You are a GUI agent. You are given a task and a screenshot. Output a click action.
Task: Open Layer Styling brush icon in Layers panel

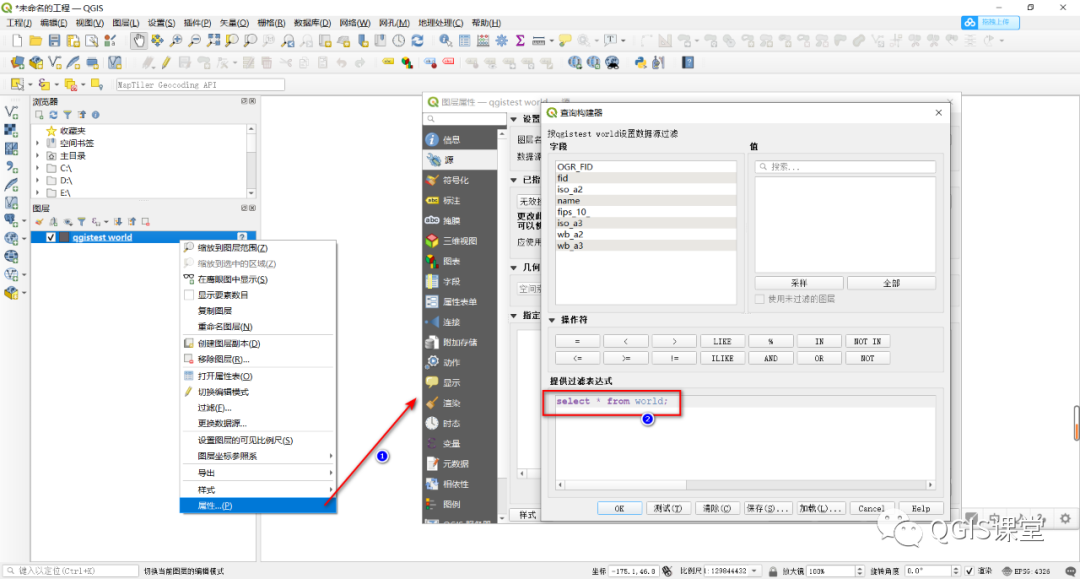point(39,222)
